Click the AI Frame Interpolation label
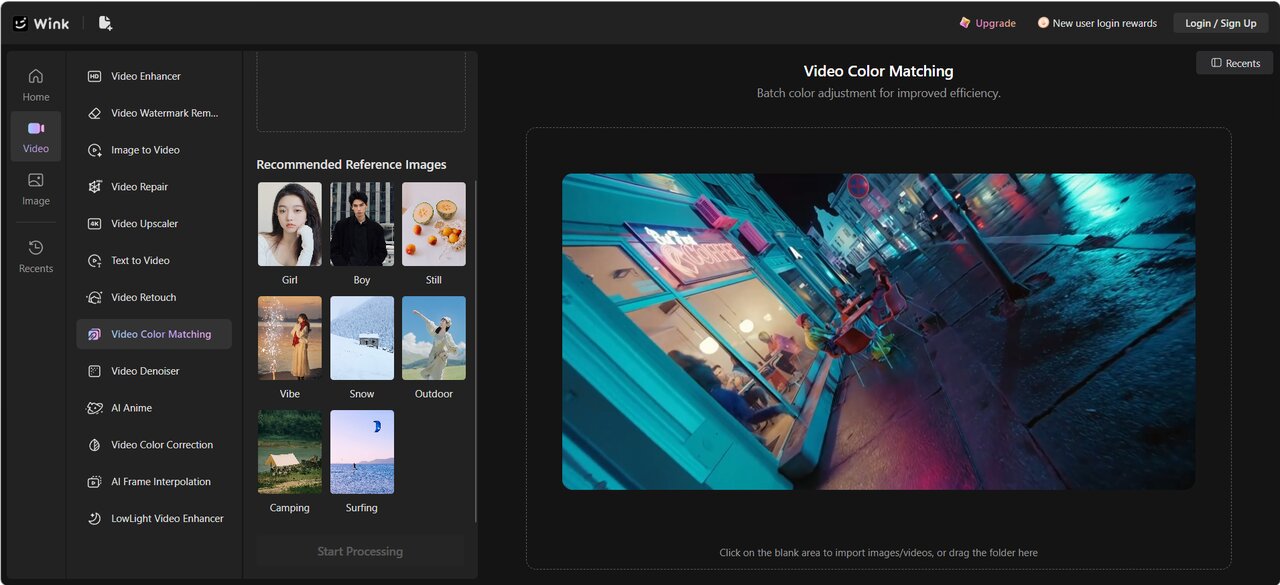The width and height of the screenshot is (1280, 585). (x=161, y=482)
